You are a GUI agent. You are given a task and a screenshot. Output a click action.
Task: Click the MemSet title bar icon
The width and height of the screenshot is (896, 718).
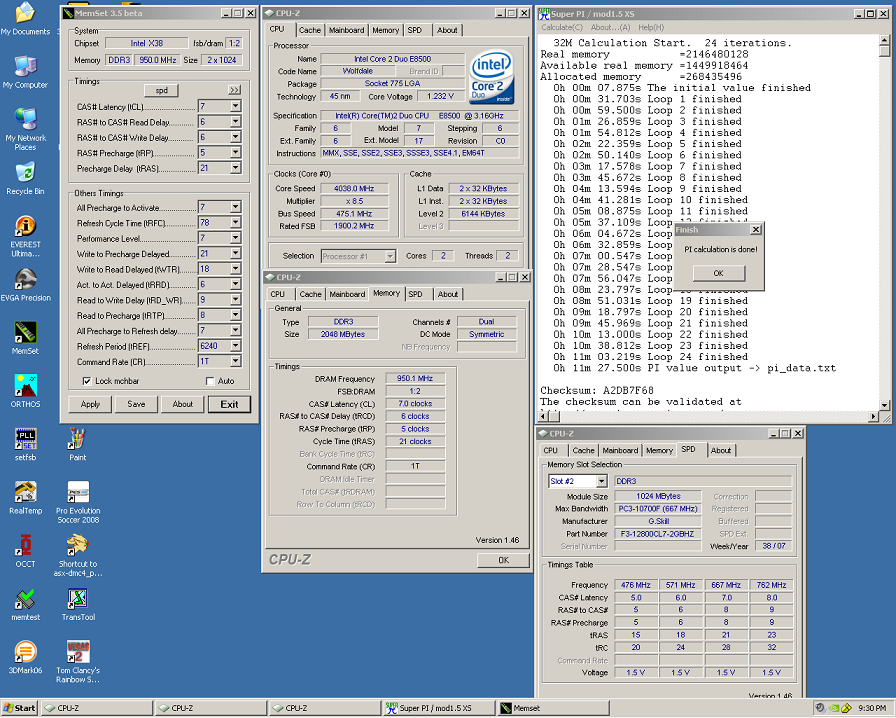(x=69, y=13)
